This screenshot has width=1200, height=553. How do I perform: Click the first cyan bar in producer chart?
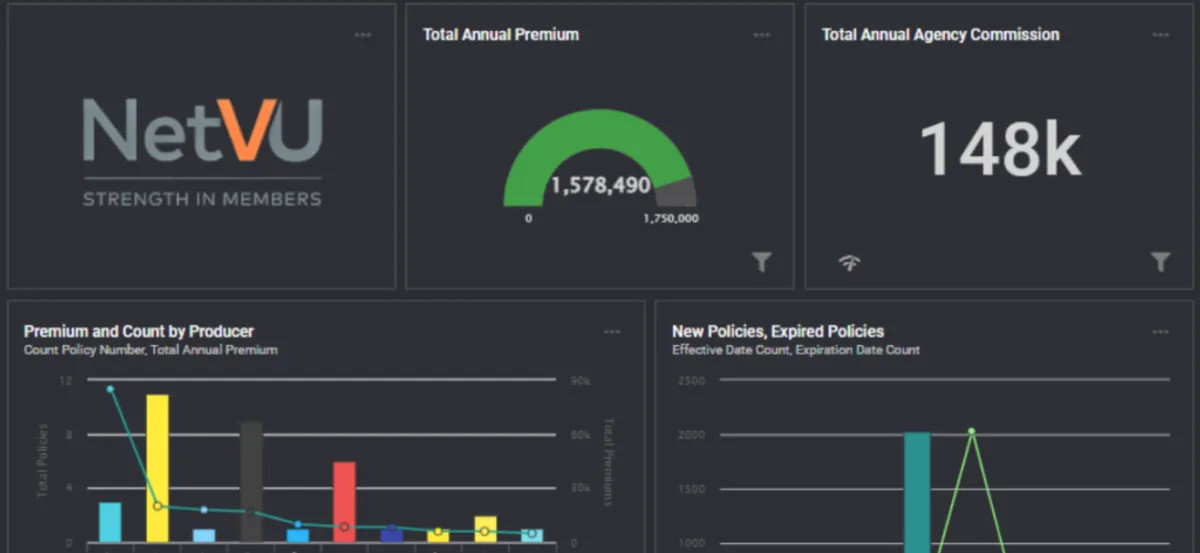pos(110,522)
